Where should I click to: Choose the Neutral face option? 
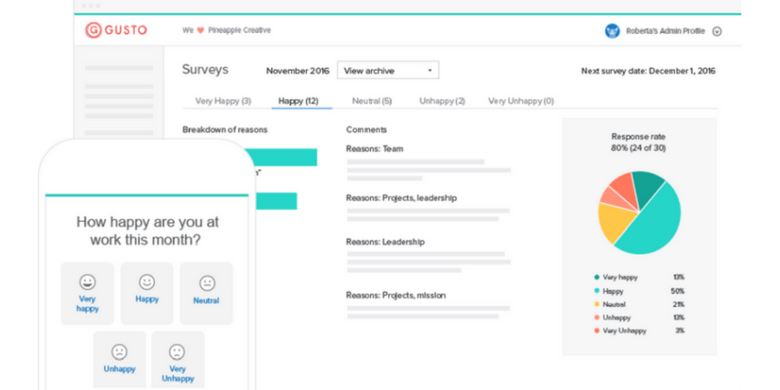click(206, 293)
